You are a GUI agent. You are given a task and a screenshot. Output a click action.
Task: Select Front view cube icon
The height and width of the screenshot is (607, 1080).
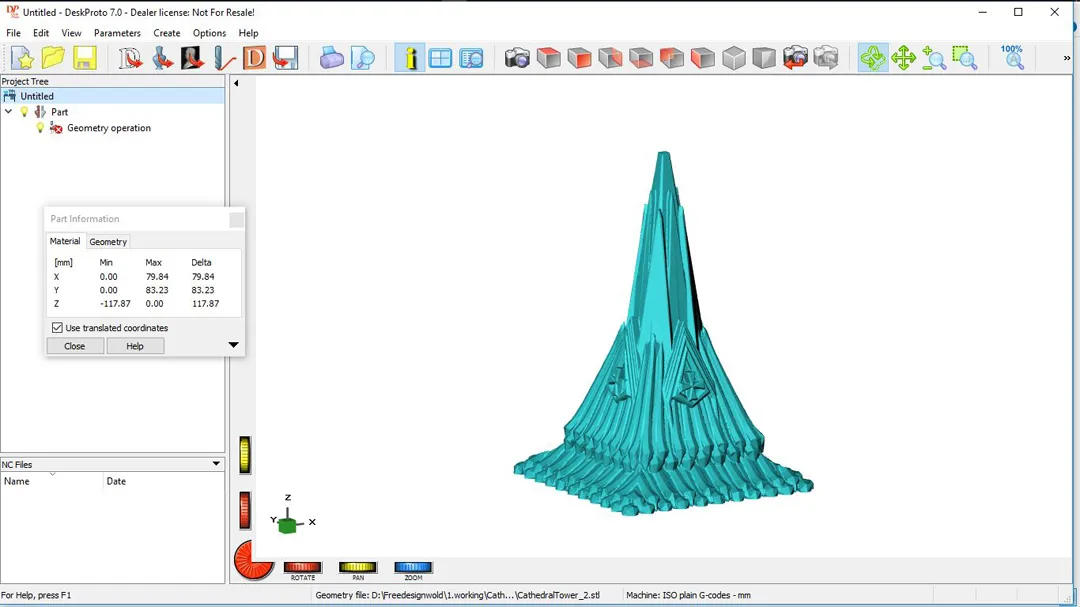pos(579,58)
